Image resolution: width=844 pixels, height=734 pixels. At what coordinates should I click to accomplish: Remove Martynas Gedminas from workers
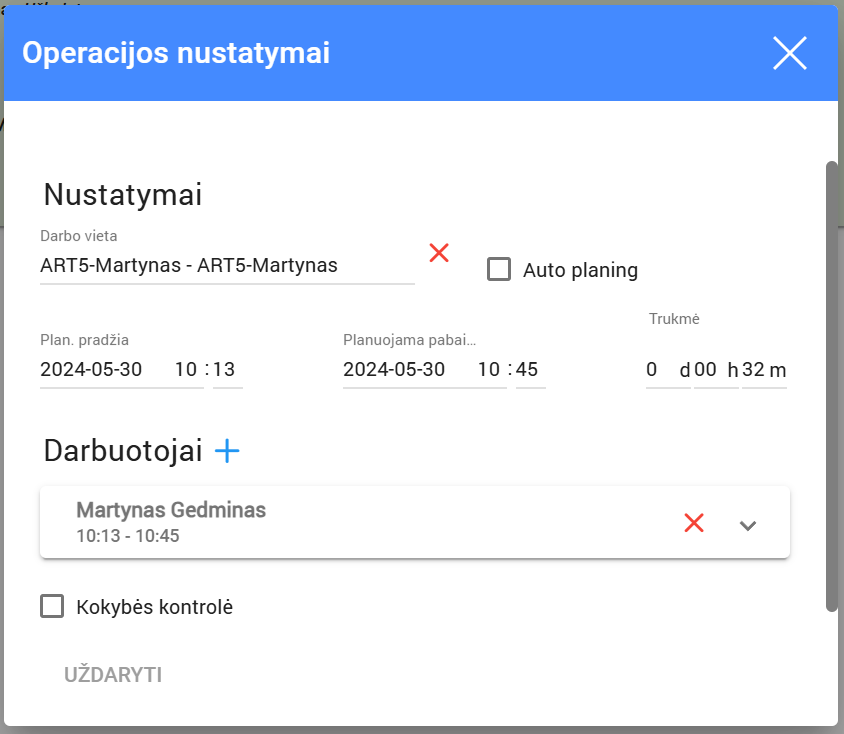click(x=694, y=523)
